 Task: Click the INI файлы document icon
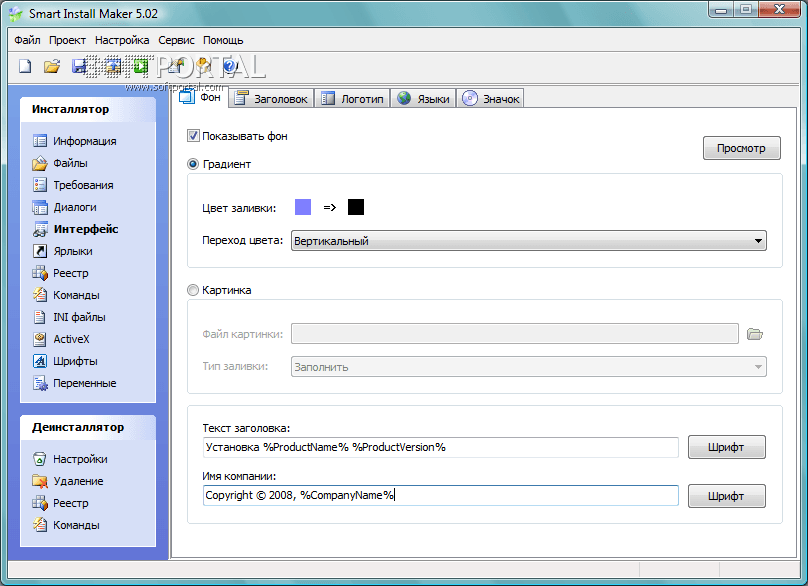[40, 317]
